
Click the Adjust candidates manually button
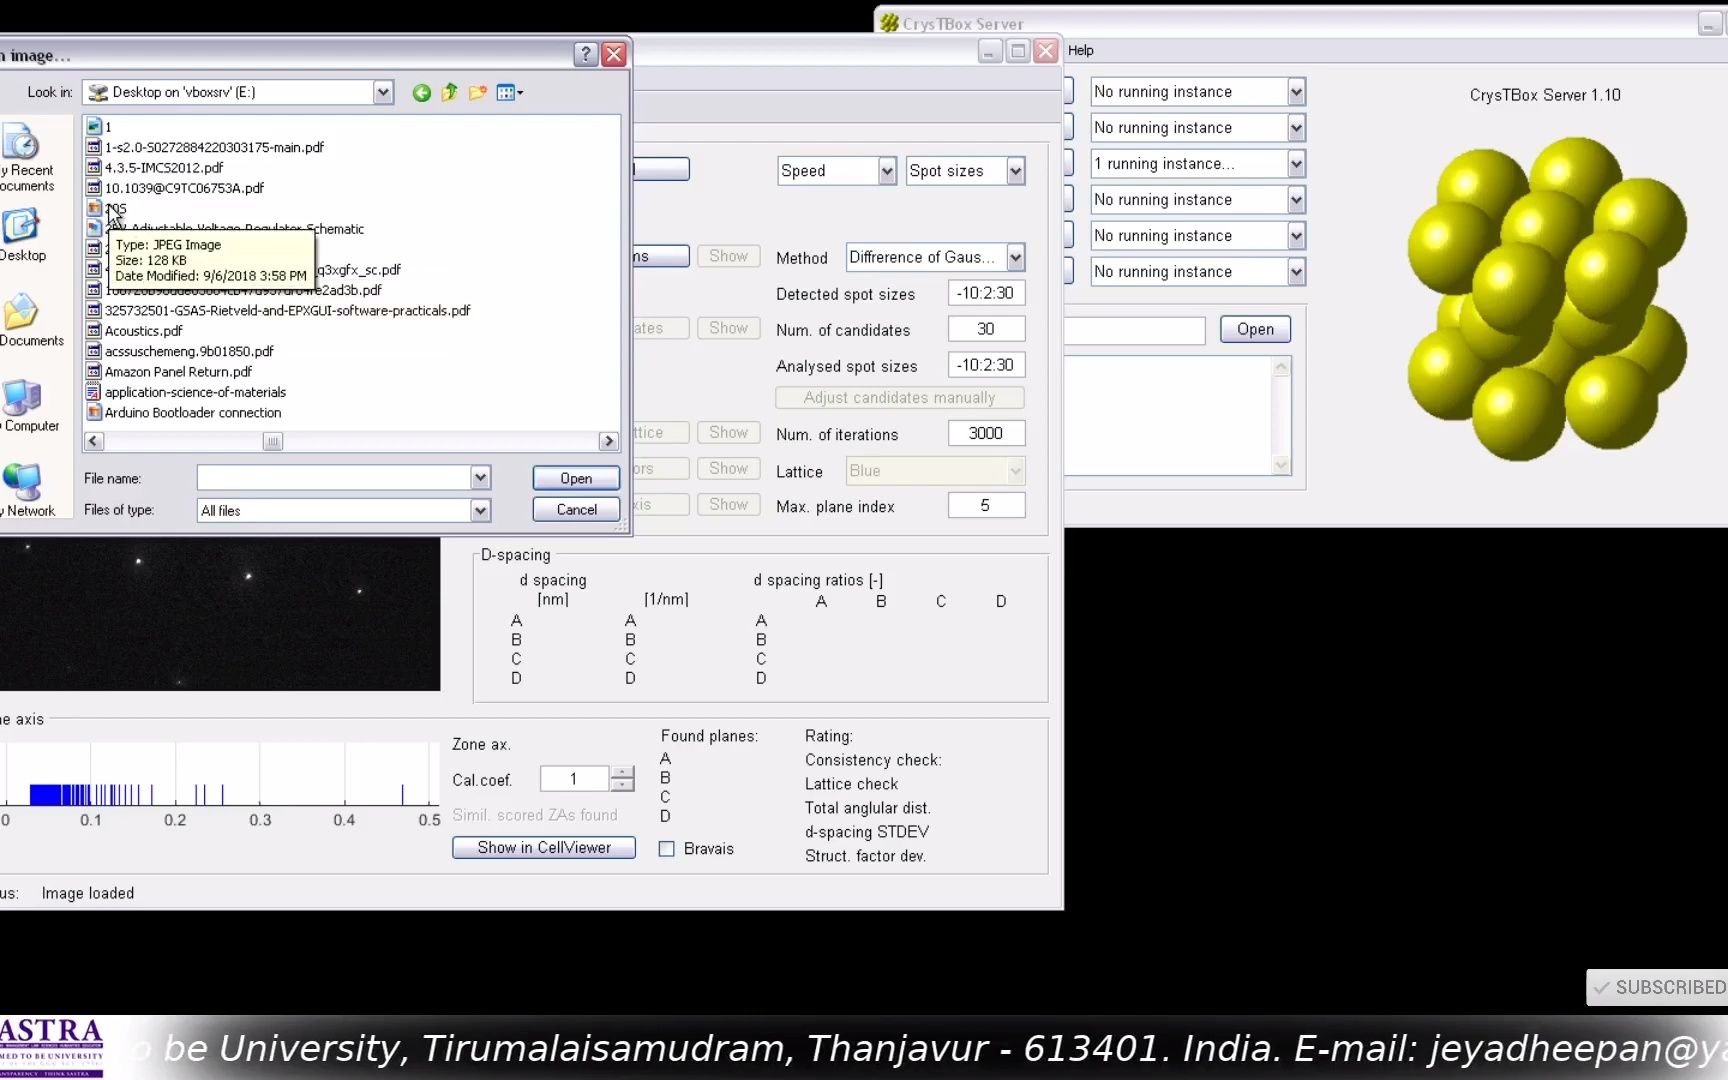(898, 397)
